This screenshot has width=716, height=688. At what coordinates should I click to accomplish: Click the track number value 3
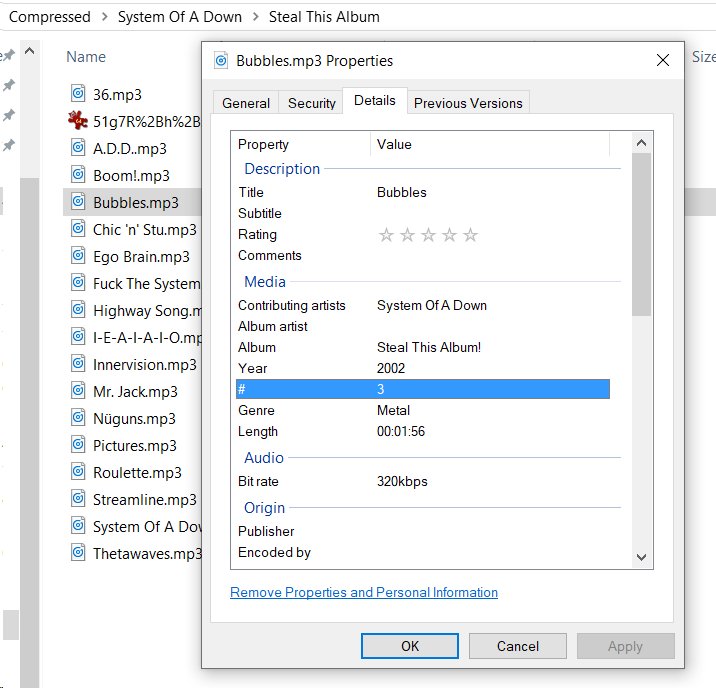point(380,389)
